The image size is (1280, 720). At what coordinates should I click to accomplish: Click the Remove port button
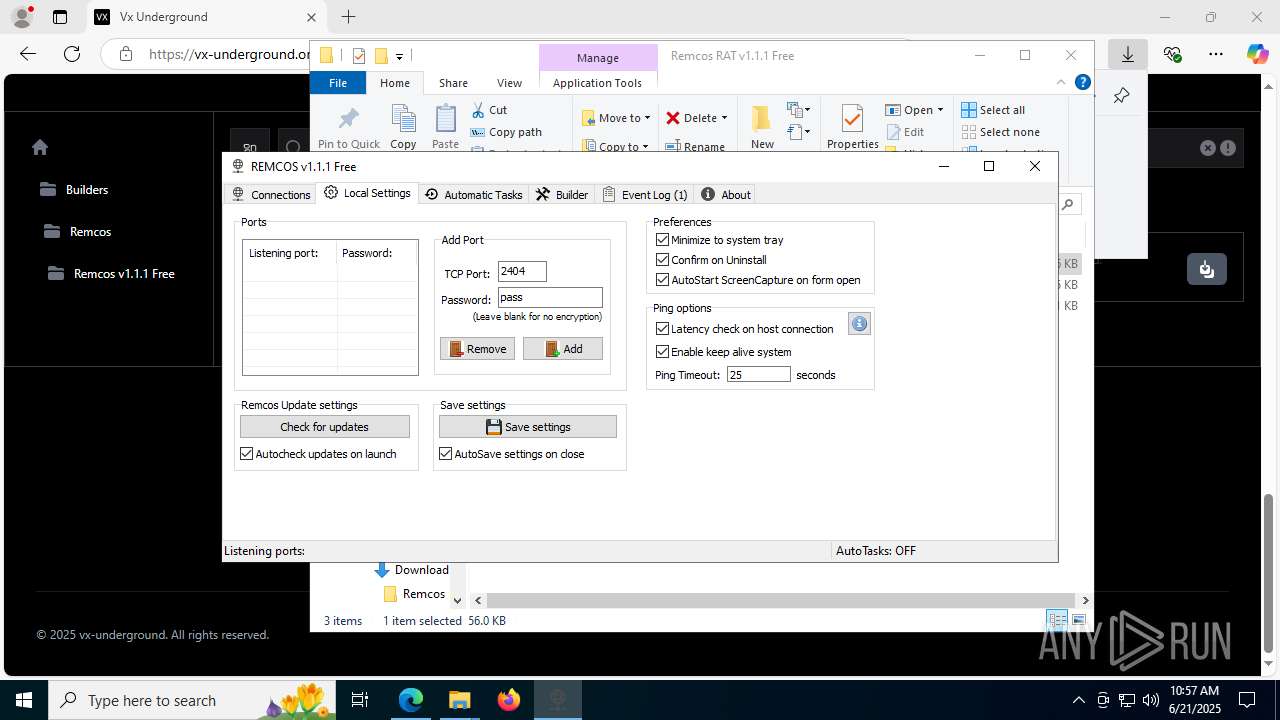tap(477, 349)
